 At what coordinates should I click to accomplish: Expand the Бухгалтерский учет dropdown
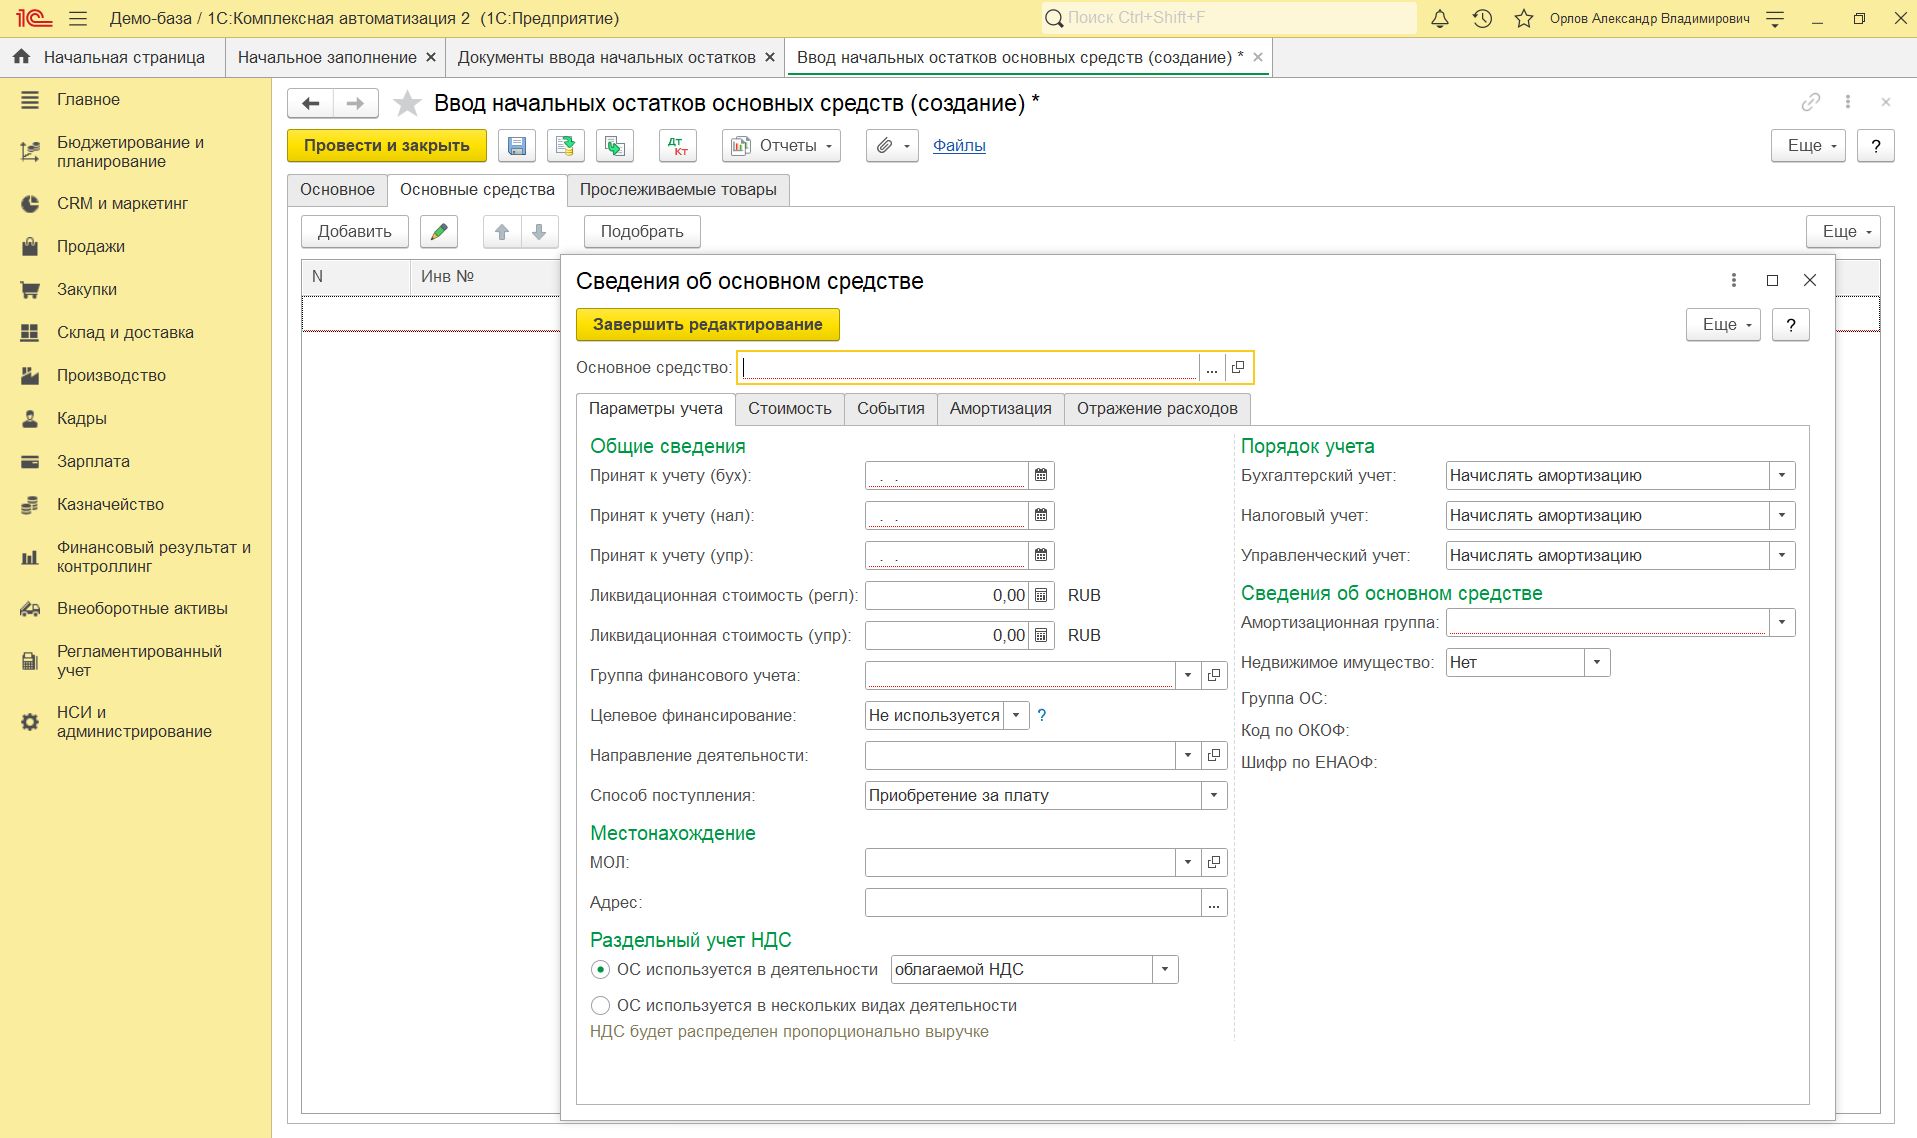pyautogui.click(x=1781, y=476)
